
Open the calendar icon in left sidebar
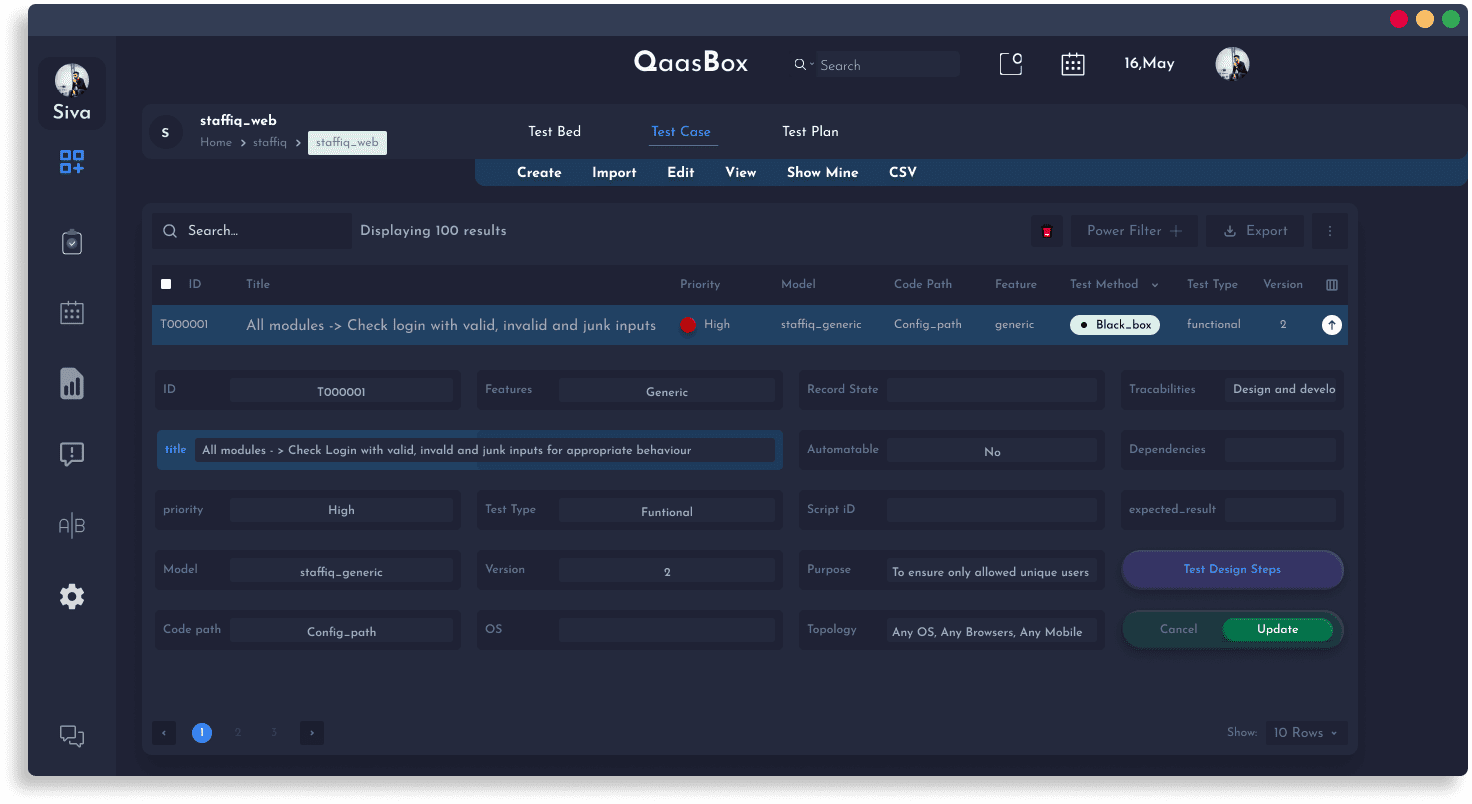(x=72, y=313)
